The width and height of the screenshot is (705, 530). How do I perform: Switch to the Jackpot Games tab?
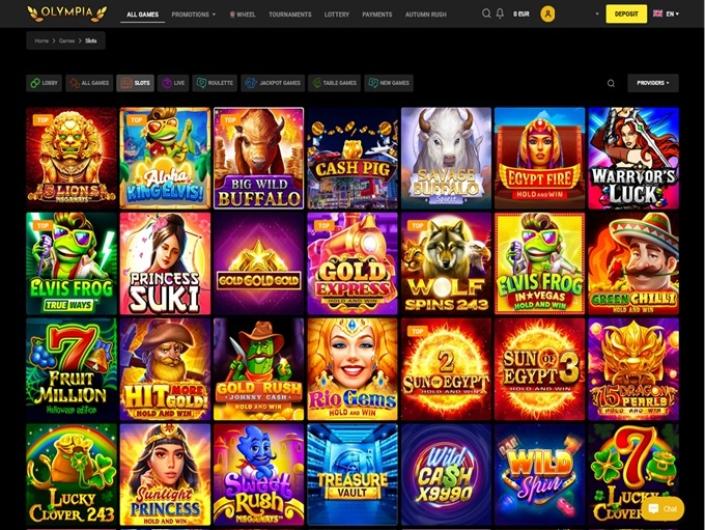[x=273, y=83]
